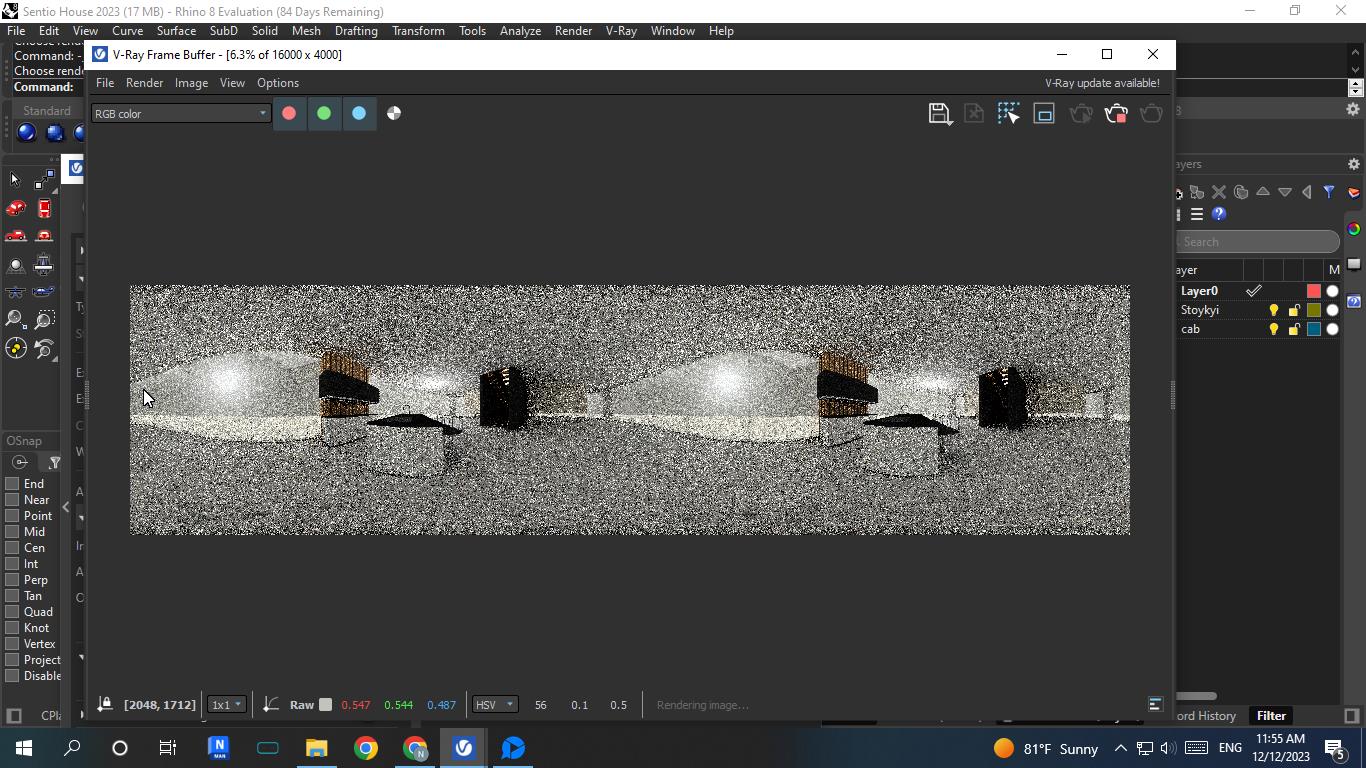Viewport: 1366px width, 768px height.
Task: Click the Filter button in Rhino status bar
Action: pos(1271,716)
